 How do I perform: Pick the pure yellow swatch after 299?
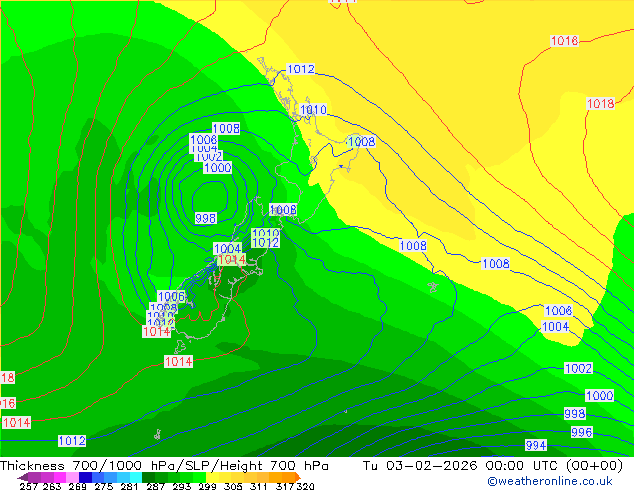tap(212, 477)
